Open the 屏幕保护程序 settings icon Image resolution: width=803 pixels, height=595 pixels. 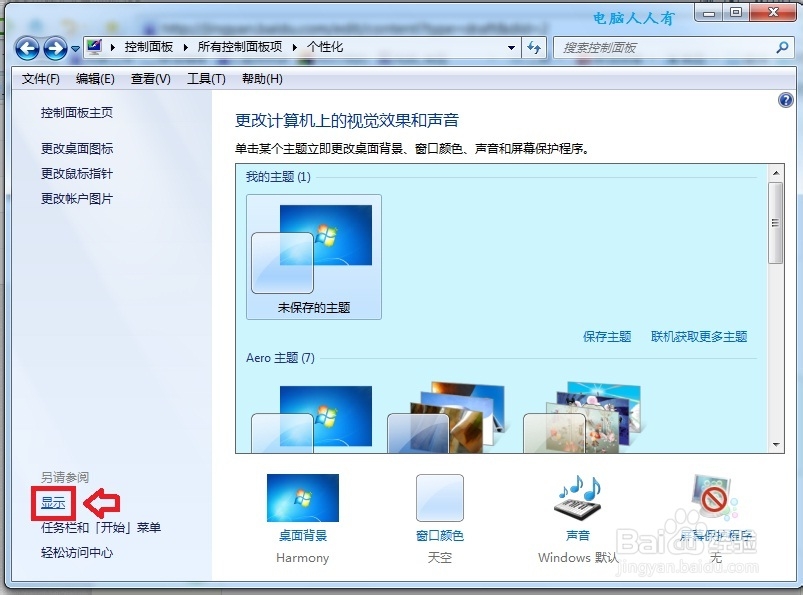(x=710, y=497)
